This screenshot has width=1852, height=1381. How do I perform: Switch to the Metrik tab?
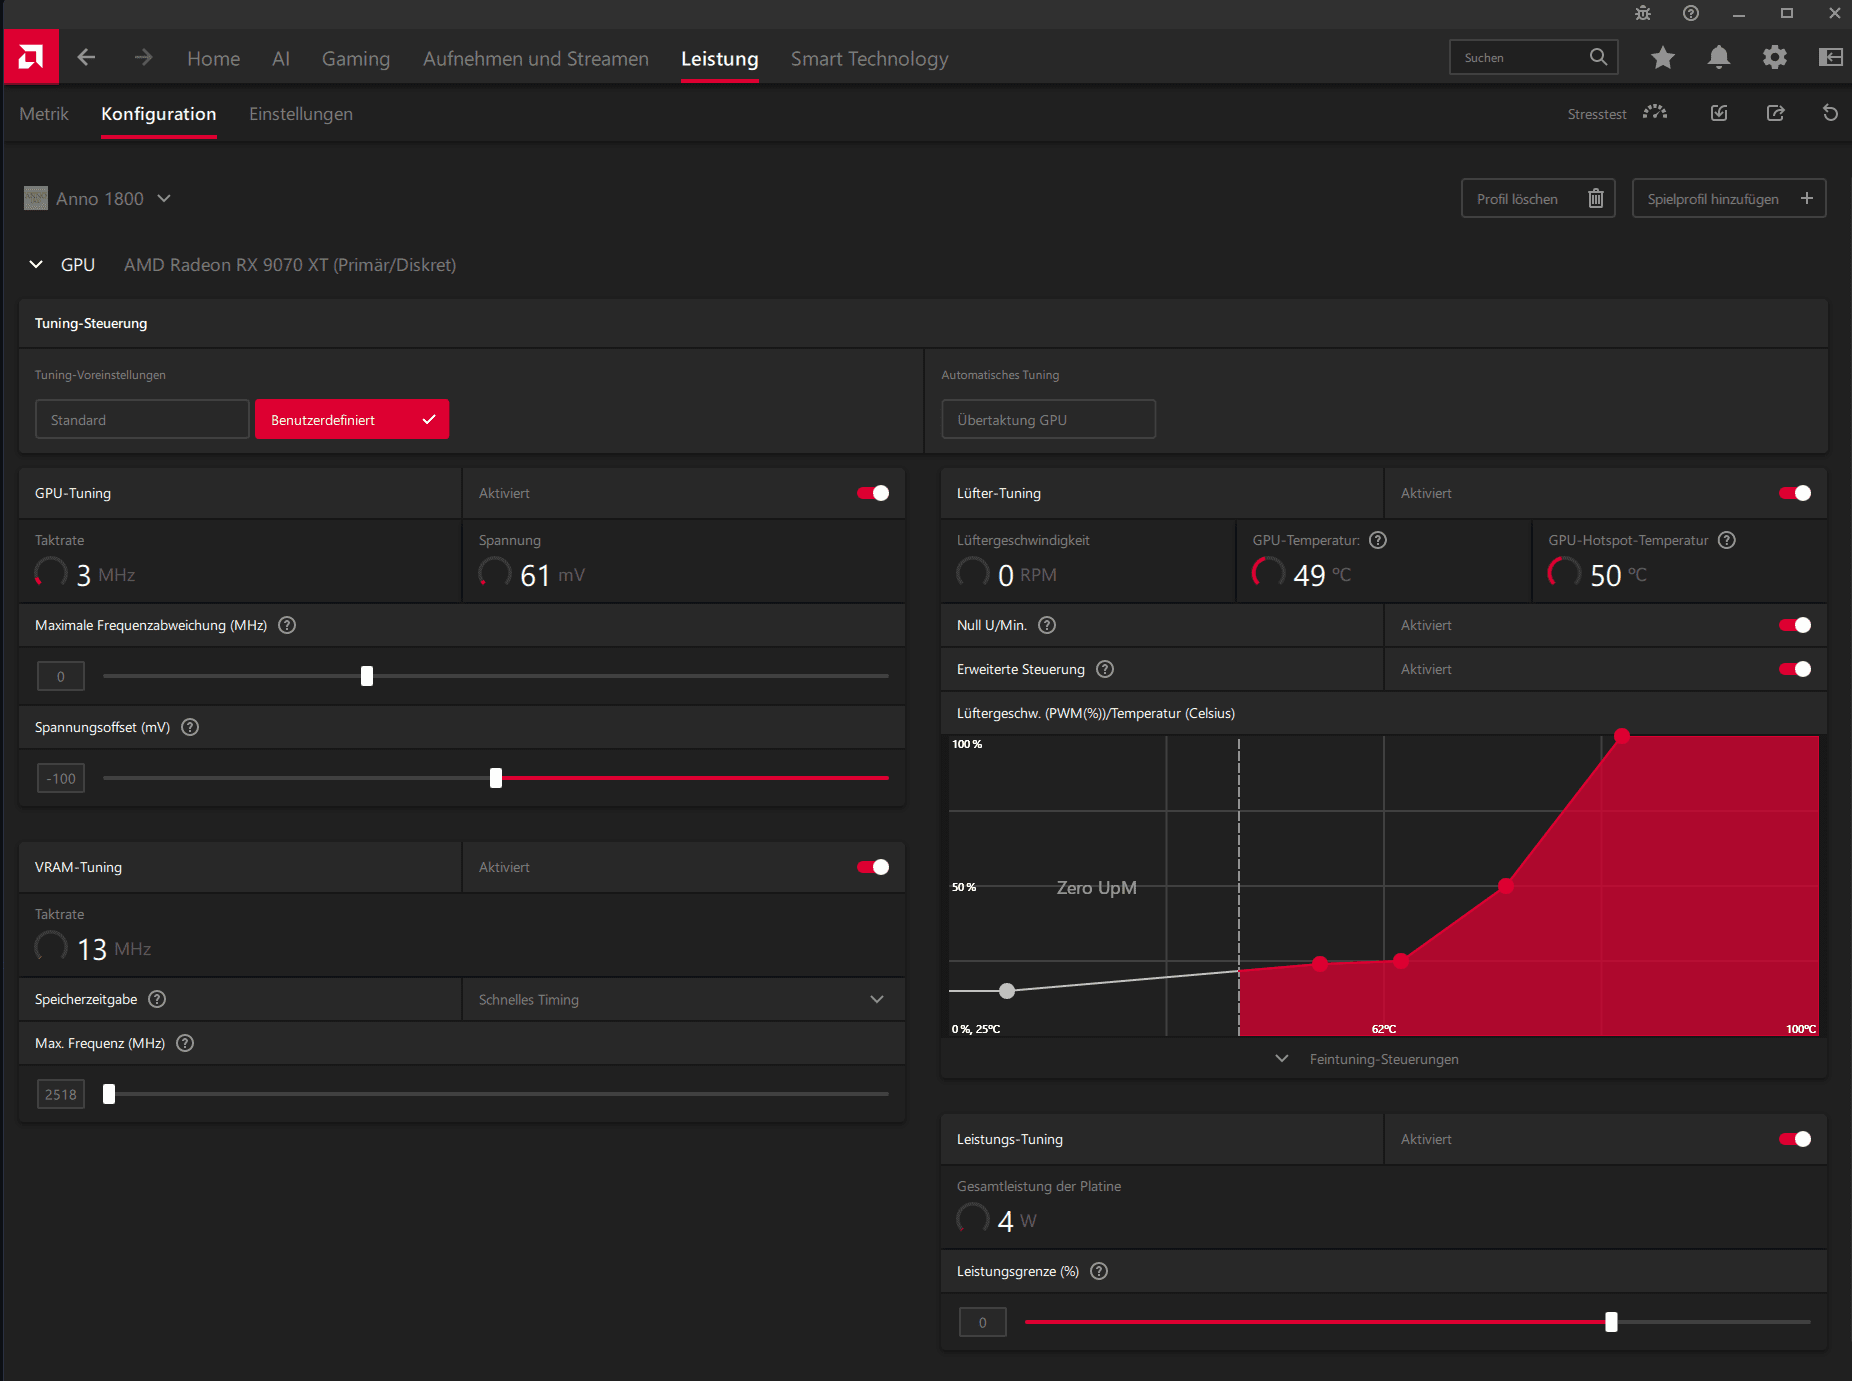(44, 114)
